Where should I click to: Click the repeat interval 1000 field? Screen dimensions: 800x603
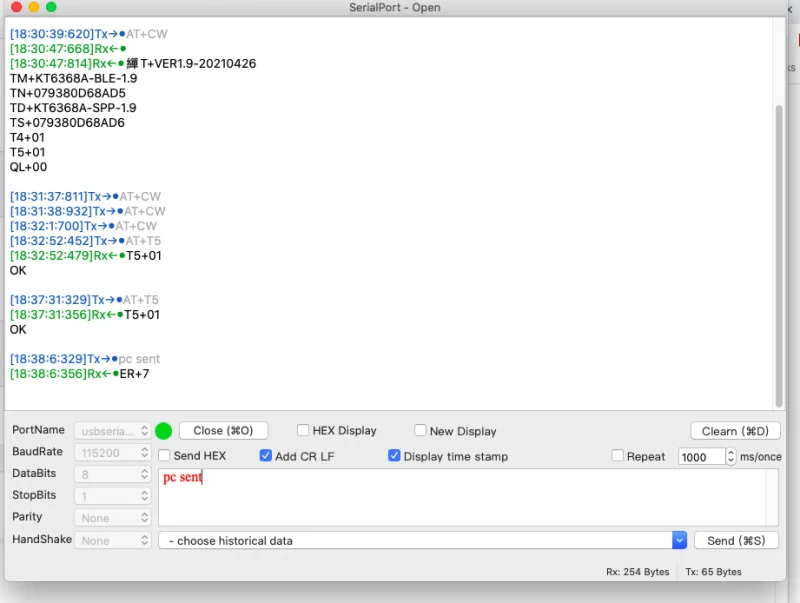click(x=701, y=457)
